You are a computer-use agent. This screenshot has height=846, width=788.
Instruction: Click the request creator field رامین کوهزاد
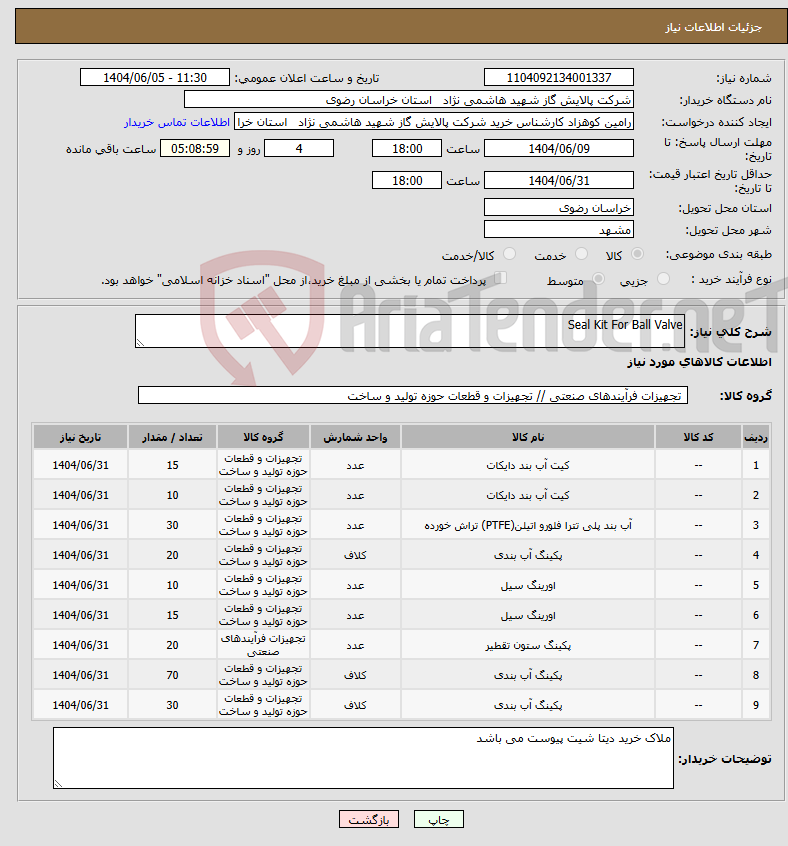(434, 122)
